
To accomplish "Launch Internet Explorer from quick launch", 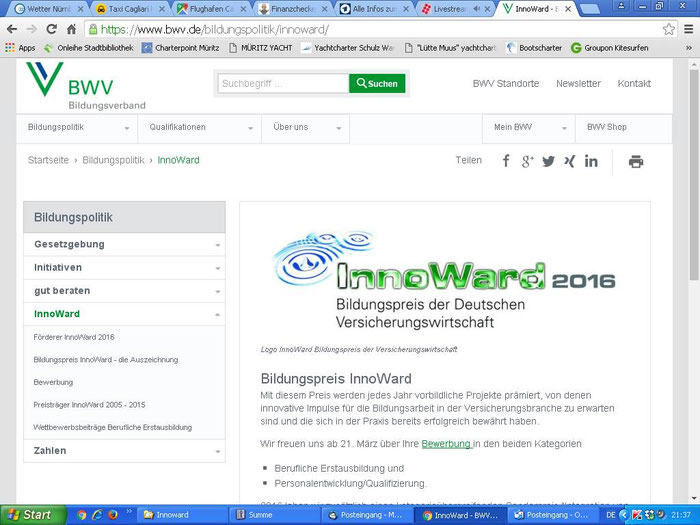I will [x=97, y=515].
